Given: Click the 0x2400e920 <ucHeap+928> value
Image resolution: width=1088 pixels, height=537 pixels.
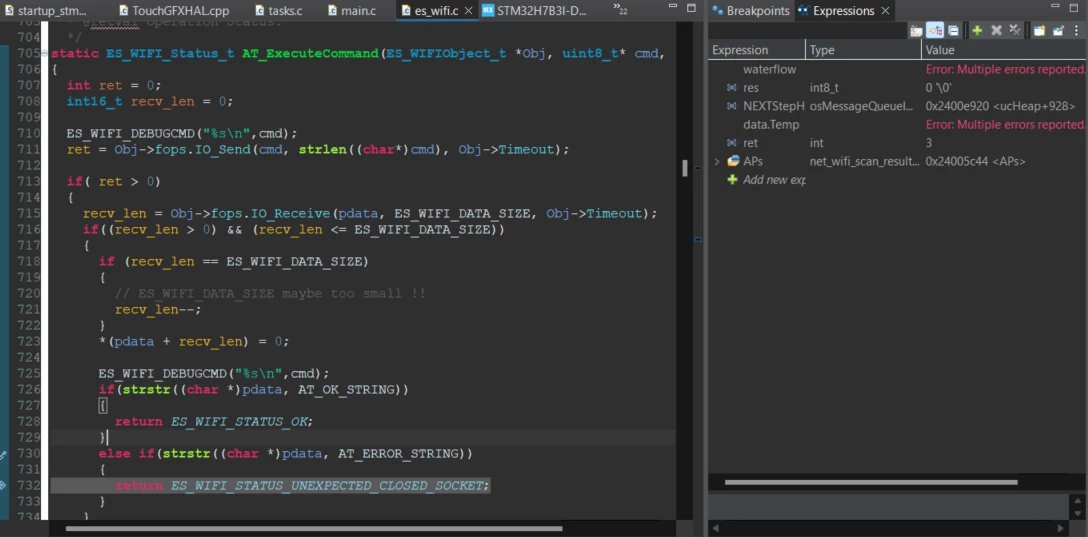Looking at the screenshot, I should click(1001, 106).
